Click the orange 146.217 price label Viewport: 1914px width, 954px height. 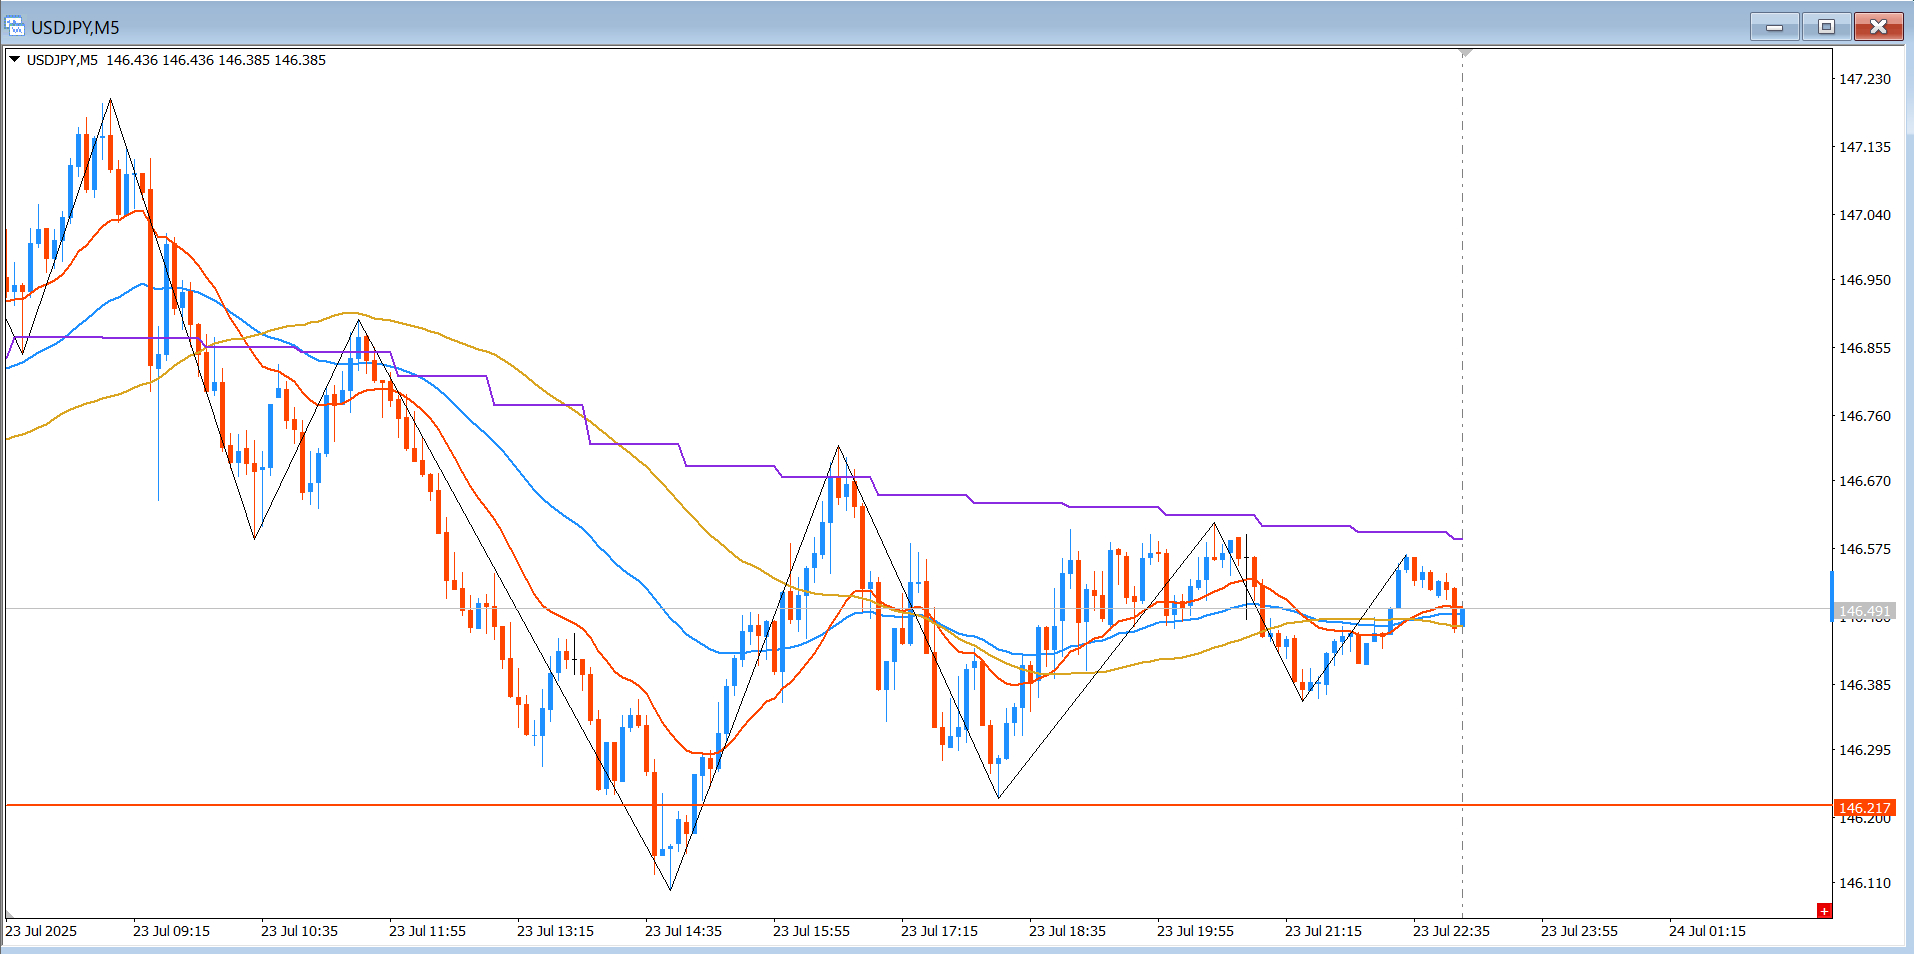(x=1864, y=807)
